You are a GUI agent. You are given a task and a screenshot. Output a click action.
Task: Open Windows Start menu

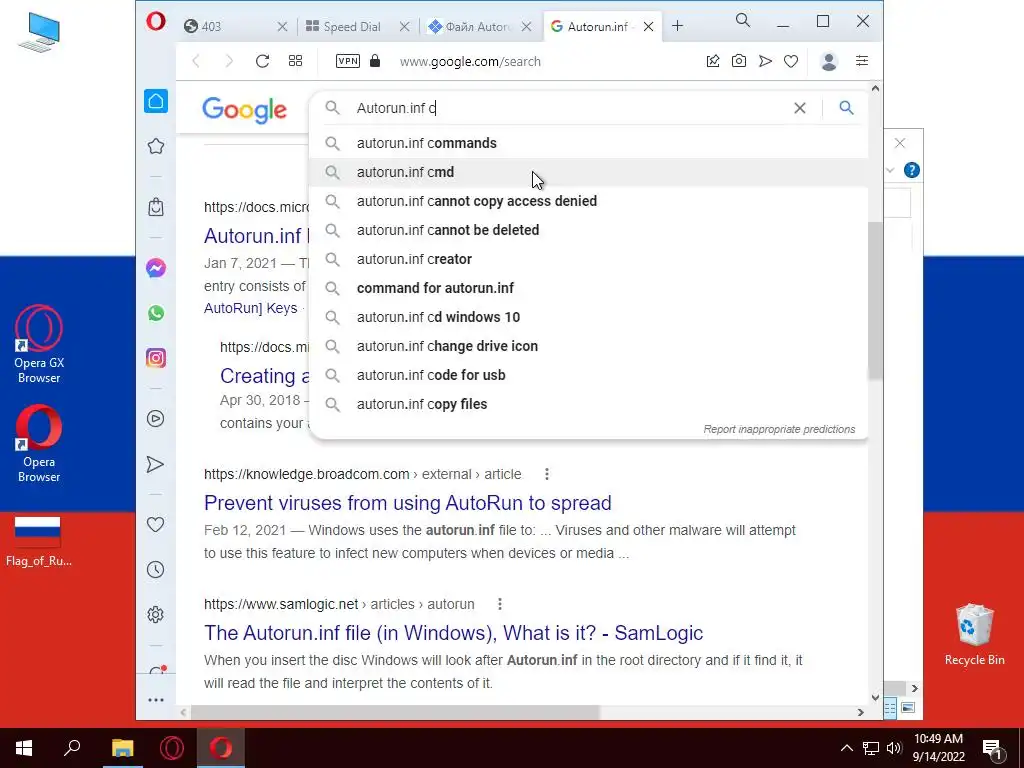(24, 748)
